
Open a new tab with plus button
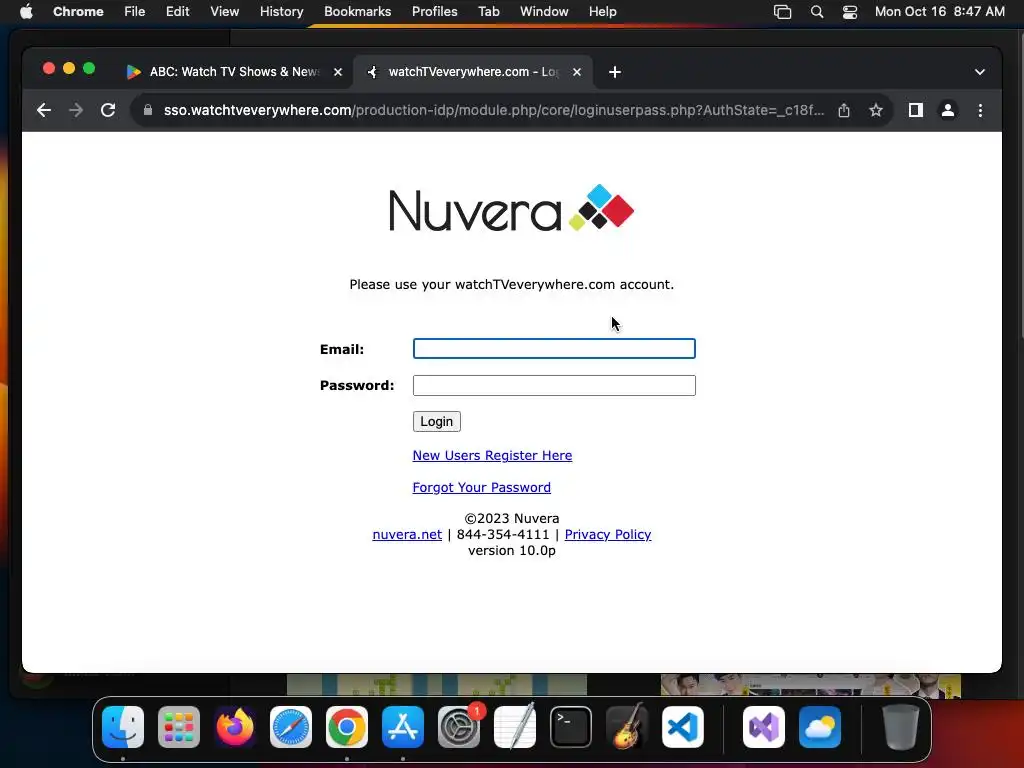pos(615,72)
